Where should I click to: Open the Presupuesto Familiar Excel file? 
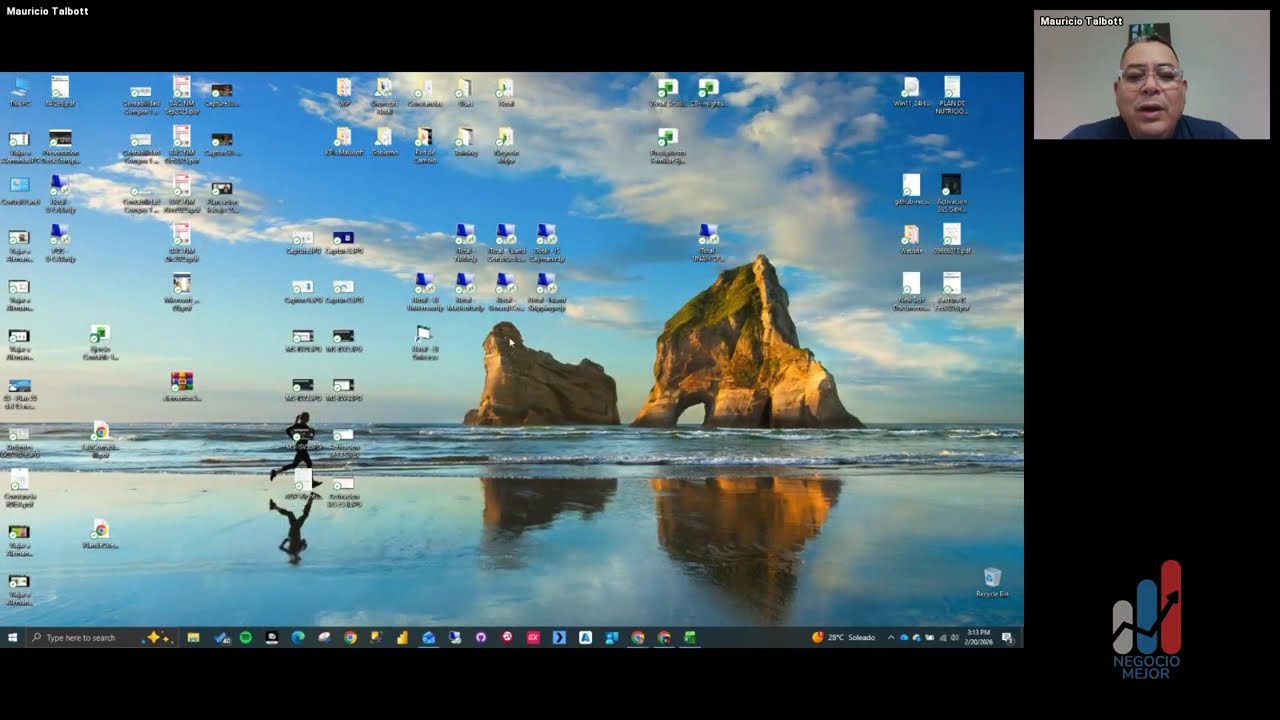667,144
